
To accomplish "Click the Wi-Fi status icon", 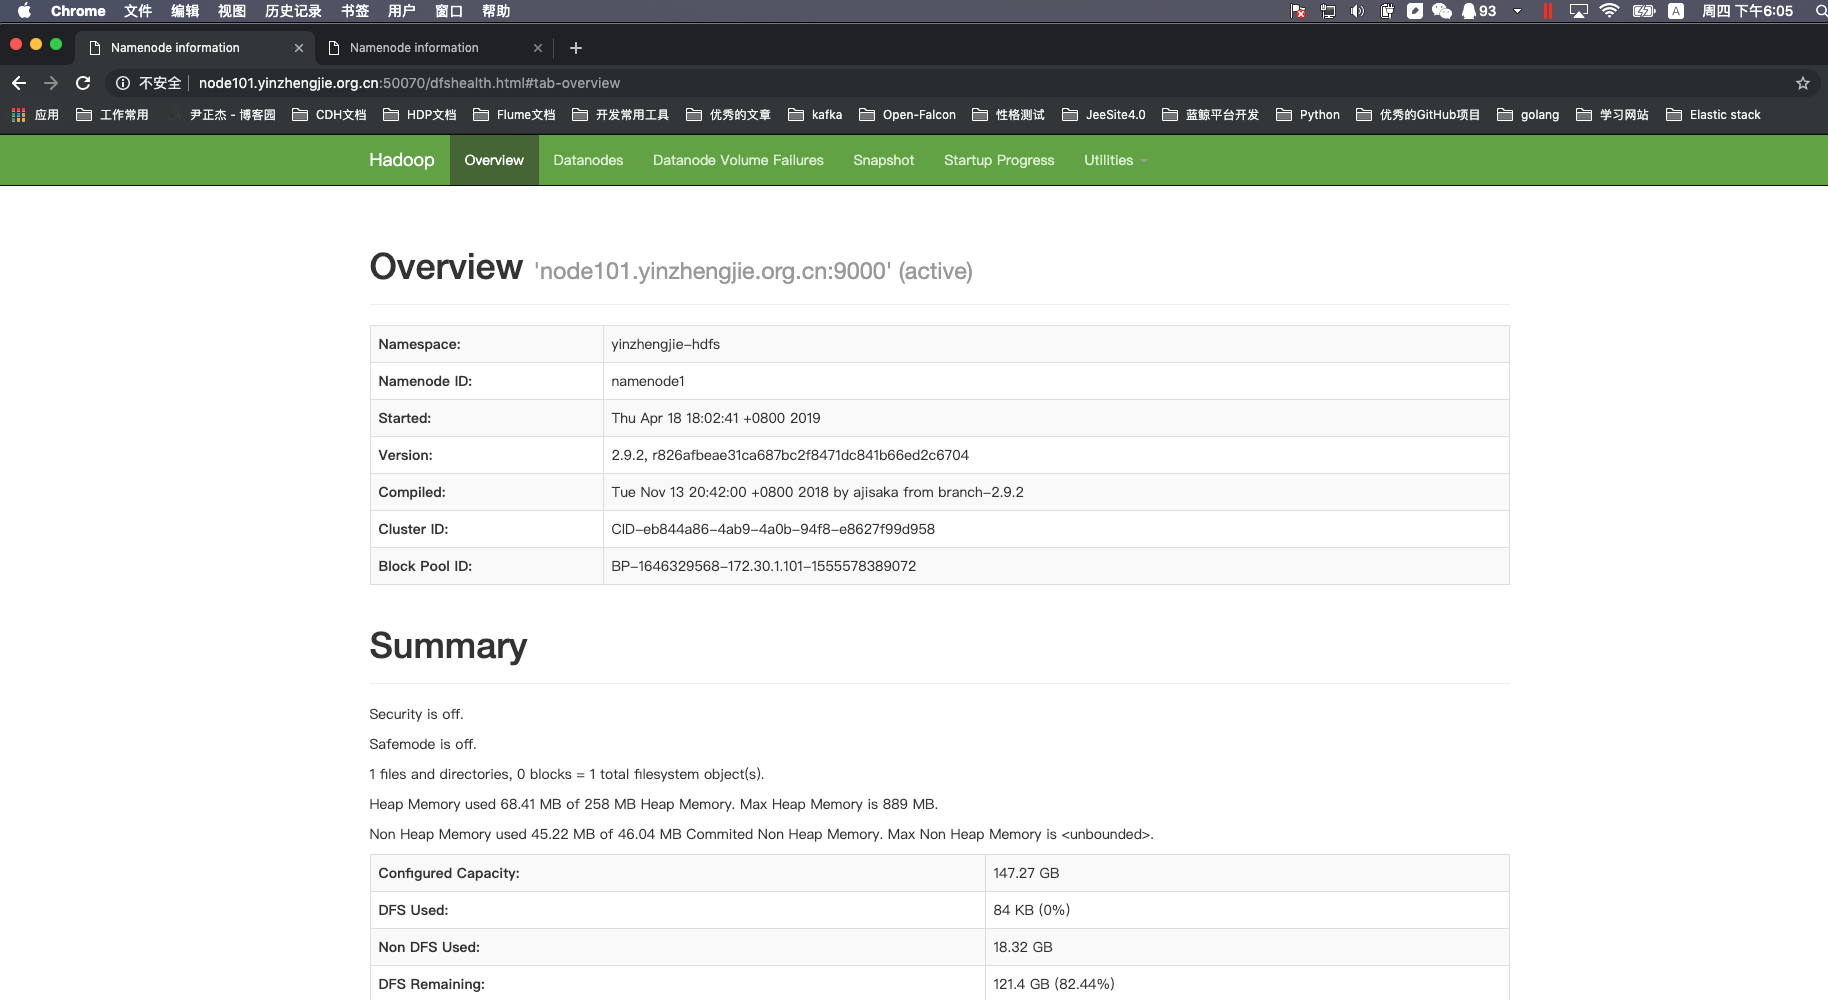I will click(1609, 11).
